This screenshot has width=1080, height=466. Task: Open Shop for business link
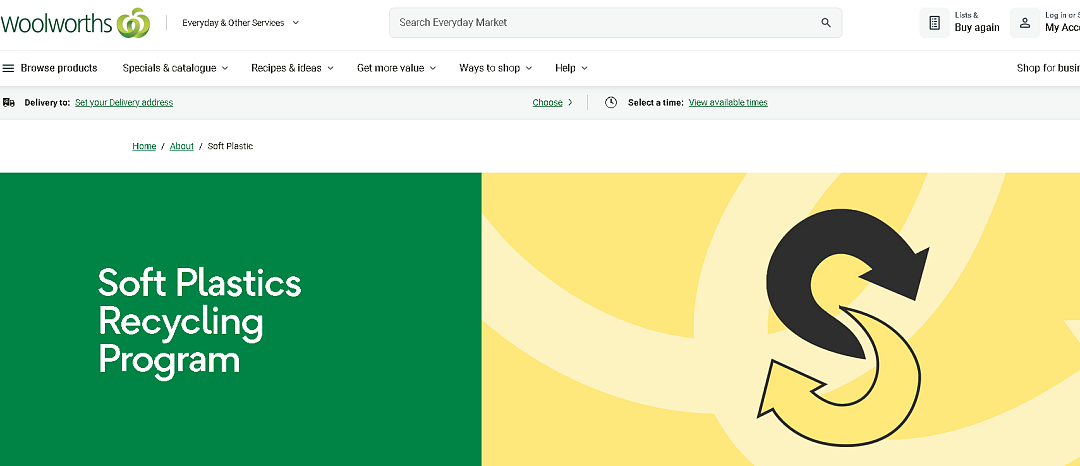tap(1048, 68)
